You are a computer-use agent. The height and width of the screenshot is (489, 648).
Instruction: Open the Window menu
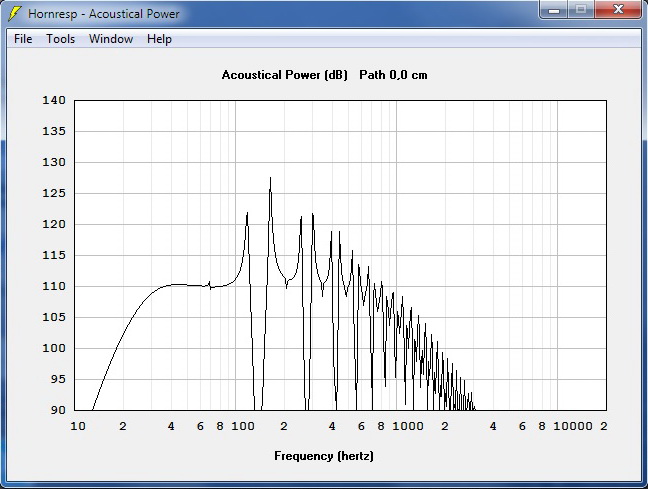tap(111, 39)
